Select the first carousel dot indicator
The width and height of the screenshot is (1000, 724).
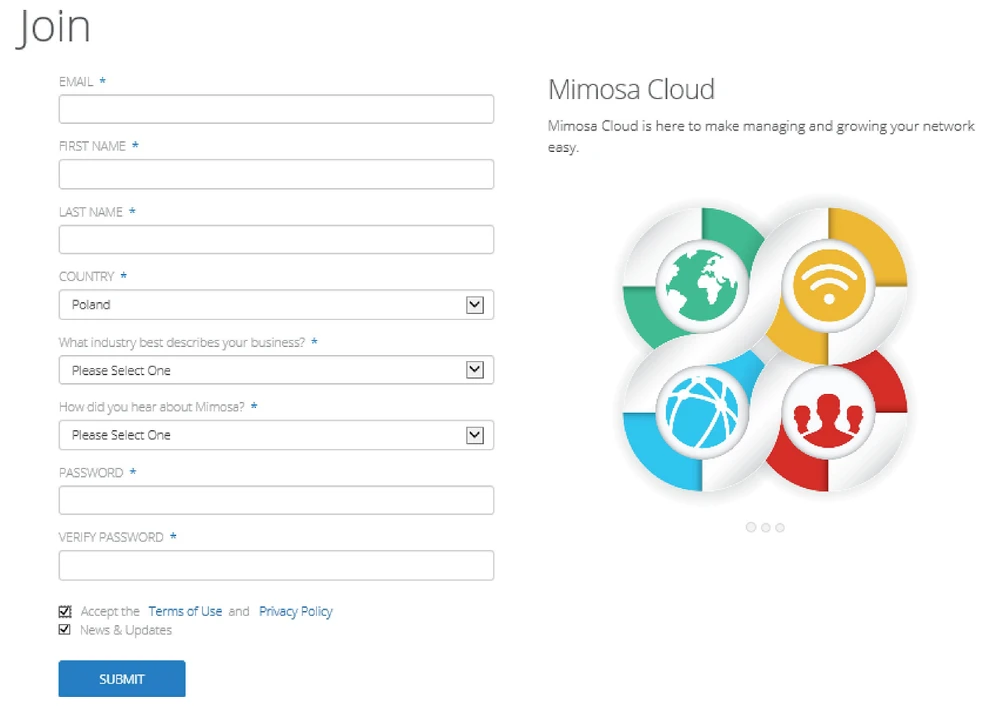pos(751,527)
